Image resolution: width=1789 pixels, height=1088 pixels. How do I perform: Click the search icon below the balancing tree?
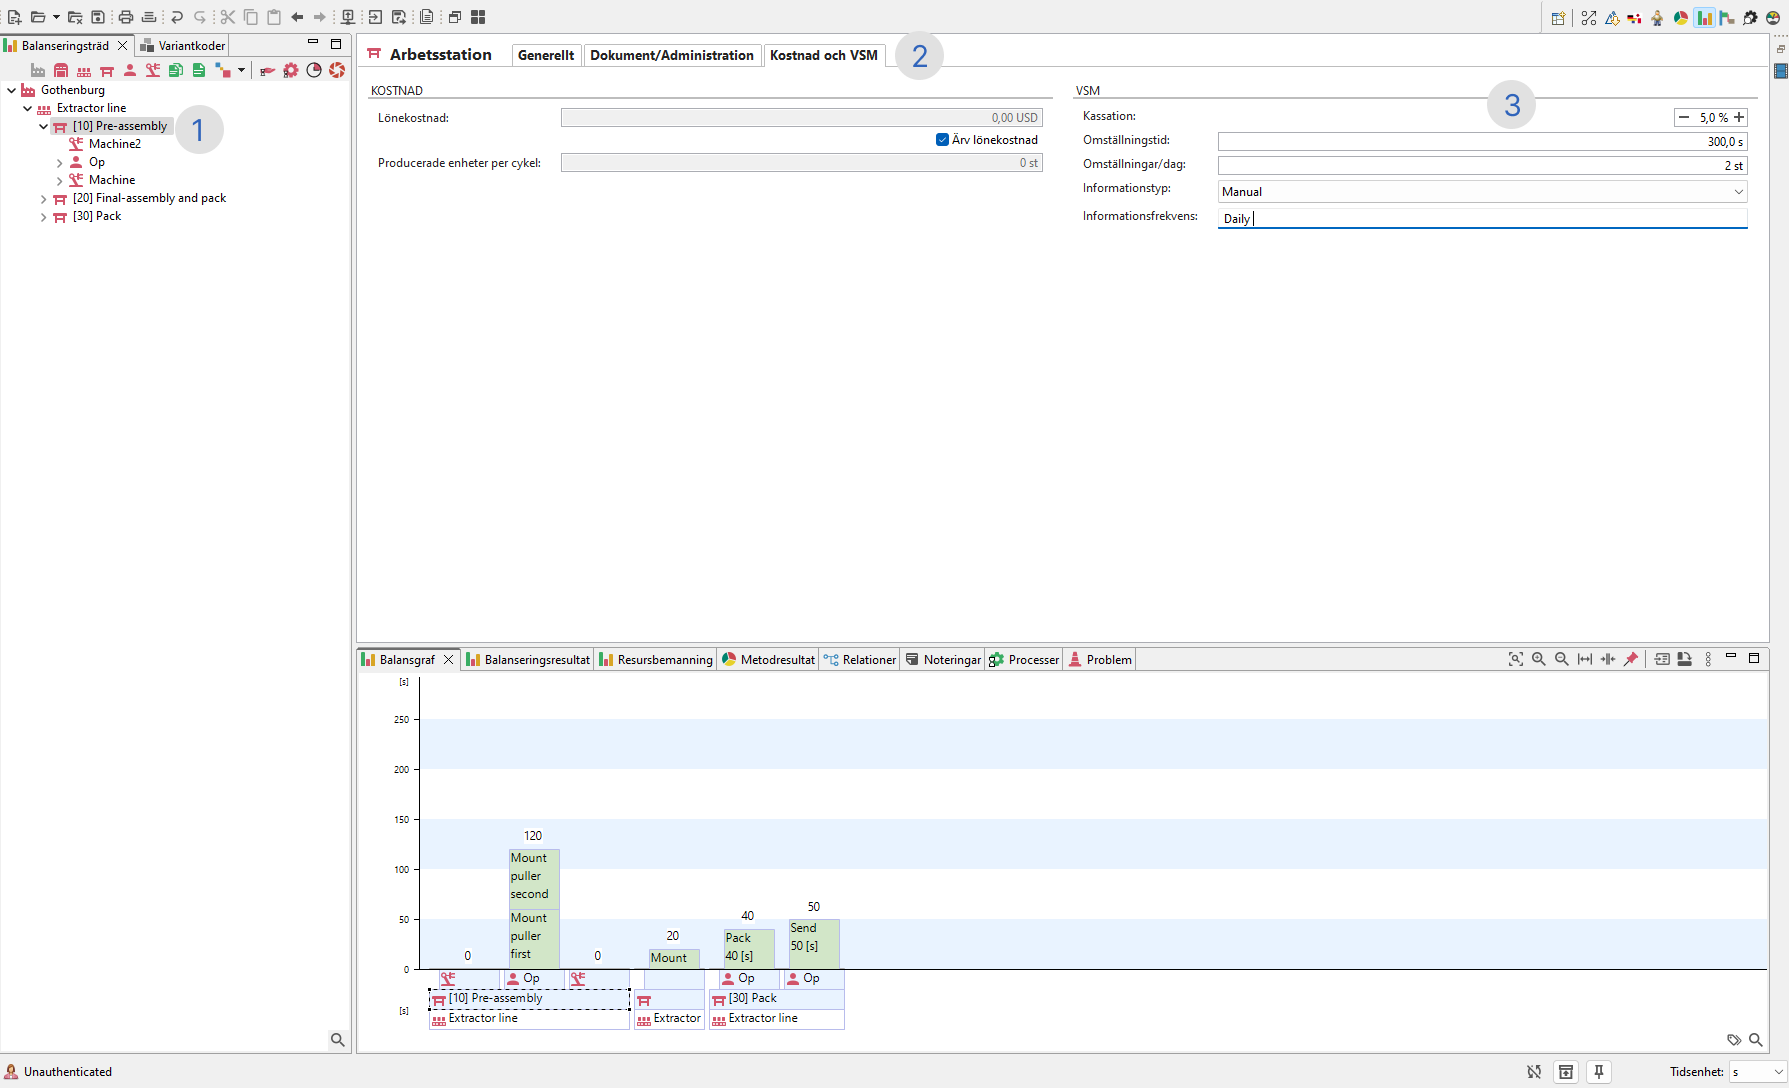pos(337,1040)
